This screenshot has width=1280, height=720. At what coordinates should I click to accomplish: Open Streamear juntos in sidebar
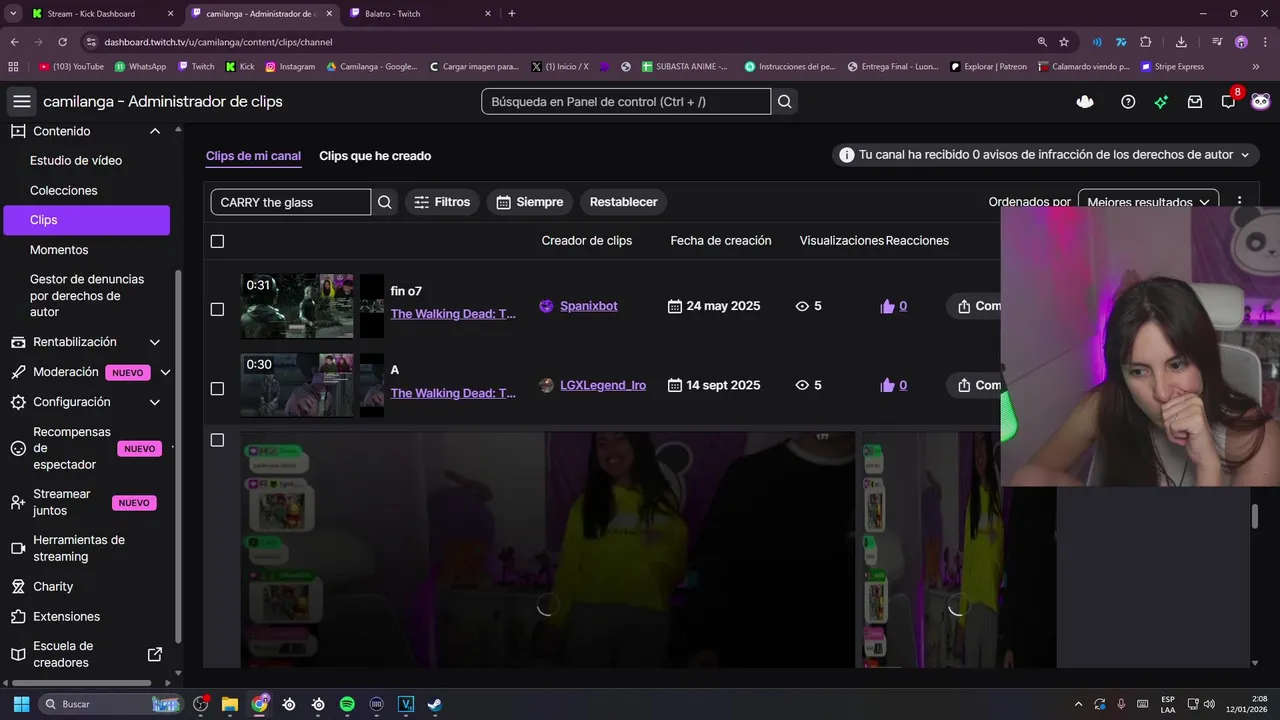[x=62, y=502]
